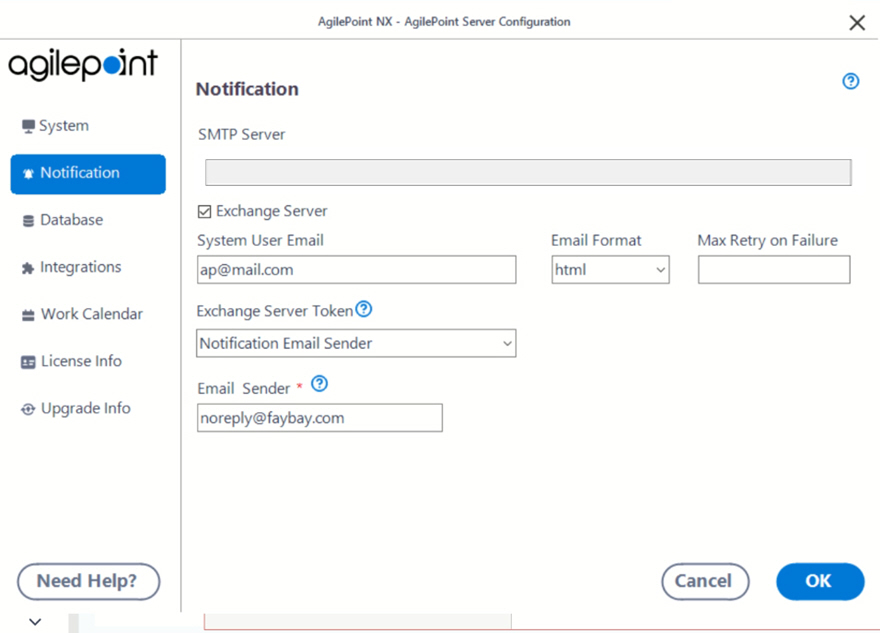Click the Email Format label
The image size is (880, 633).
coord(596,241)
